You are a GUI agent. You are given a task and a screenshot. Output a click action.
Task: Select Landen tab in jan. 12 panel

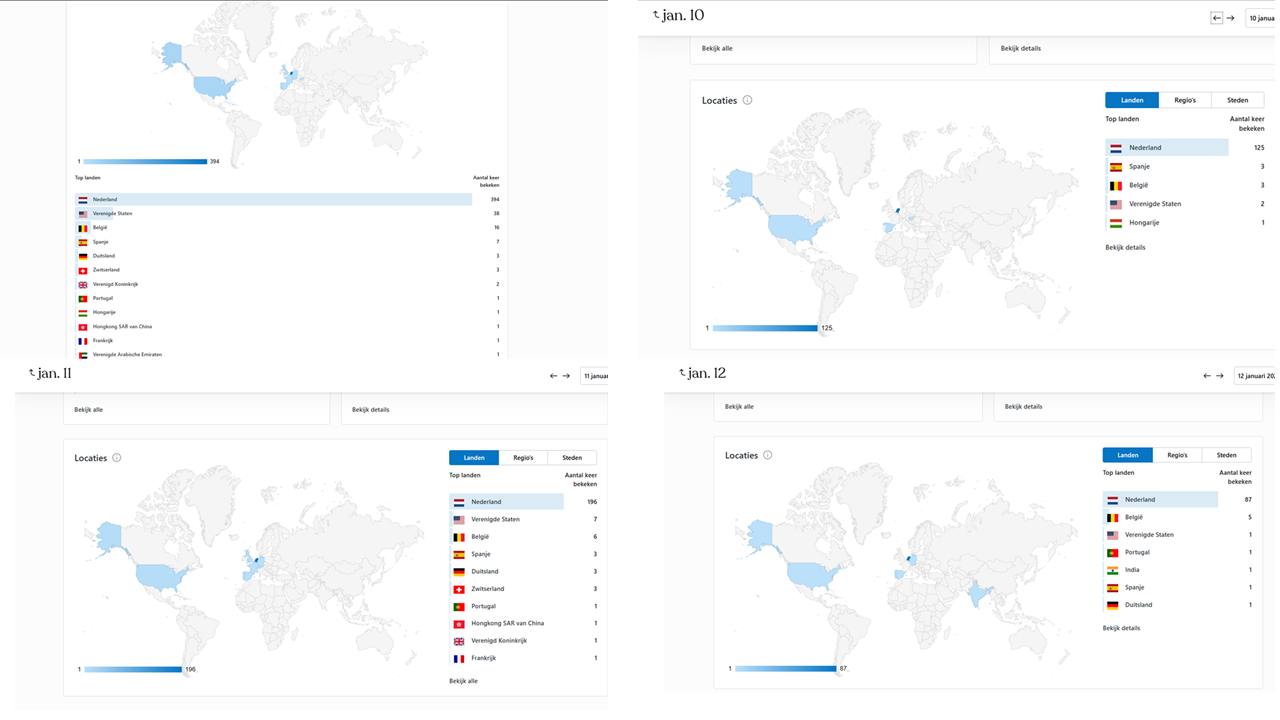(1127, 455)
